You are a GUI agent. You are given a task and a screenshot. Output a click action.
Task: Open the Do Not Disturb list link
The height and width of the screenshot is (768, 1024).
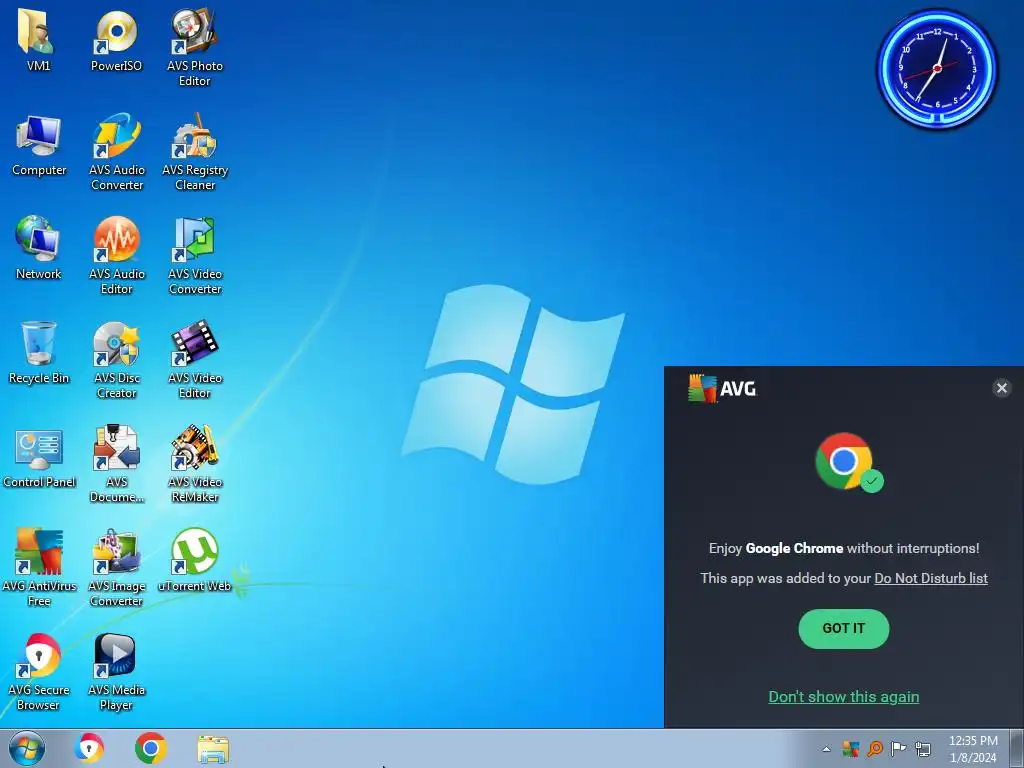click(931, 578)
